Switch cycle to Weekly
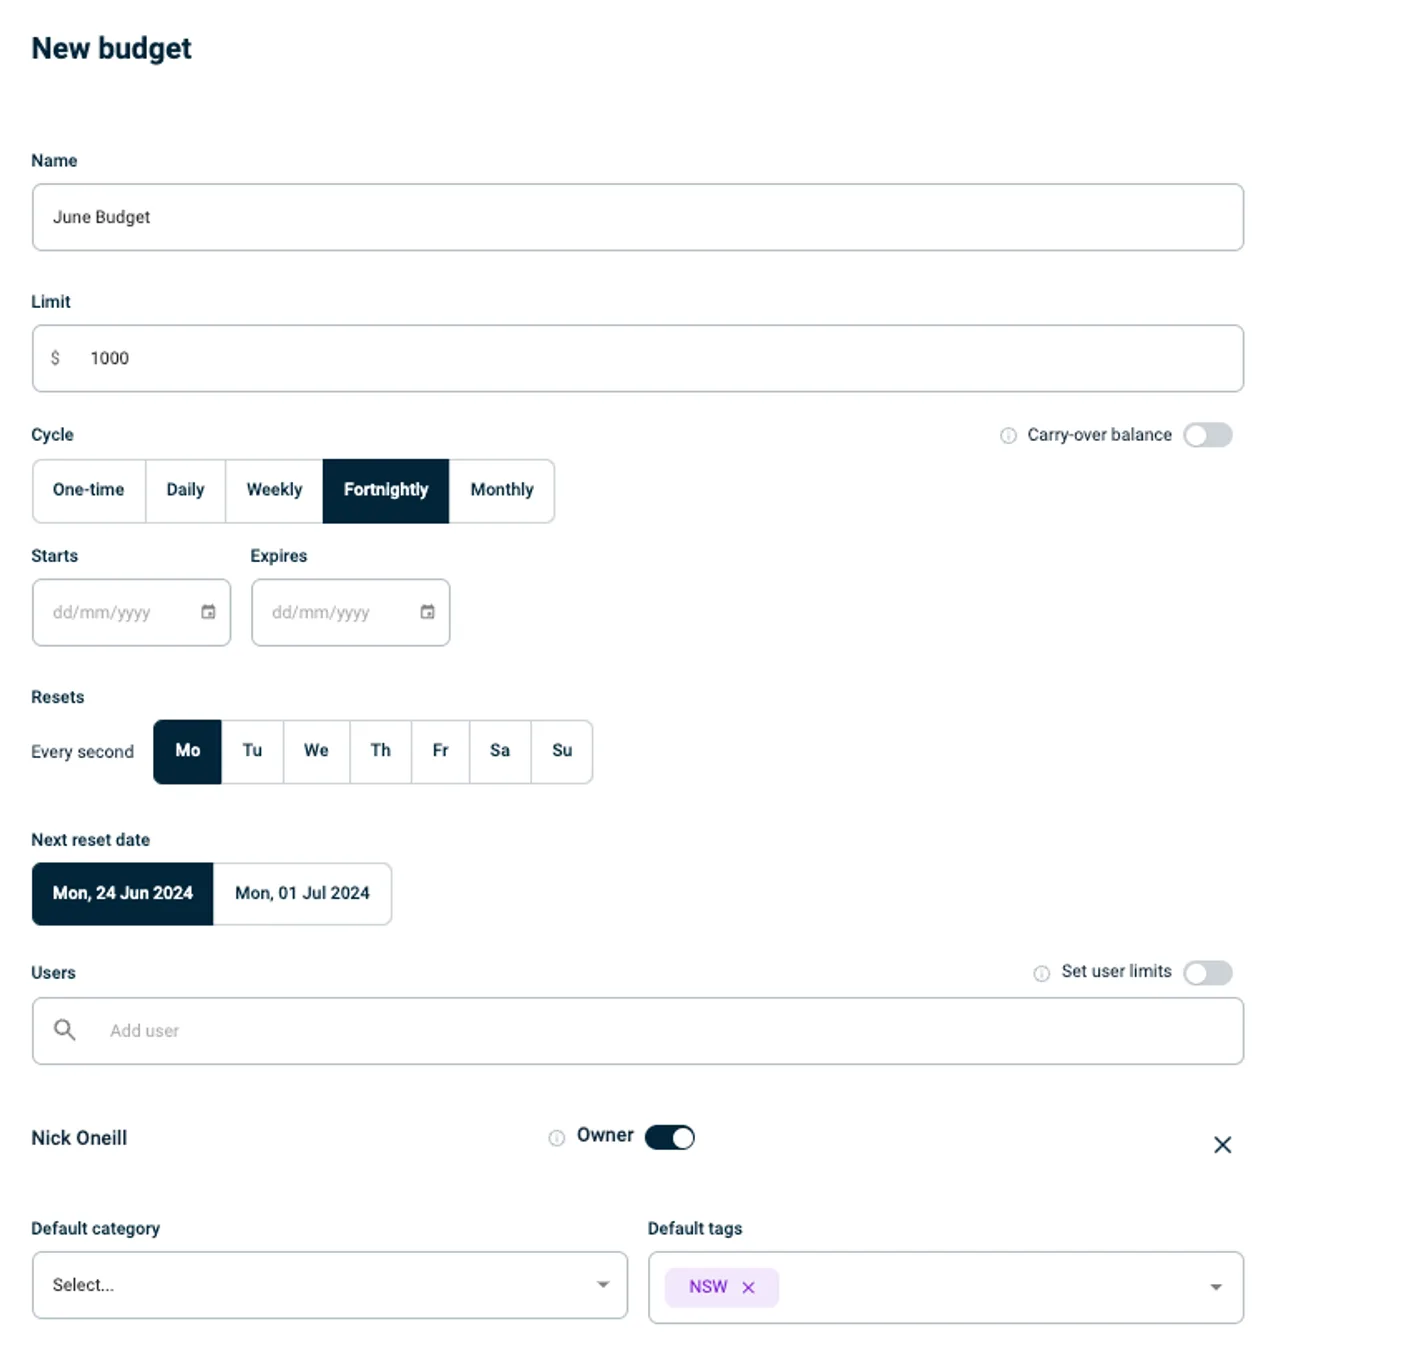 click(274, 490)
